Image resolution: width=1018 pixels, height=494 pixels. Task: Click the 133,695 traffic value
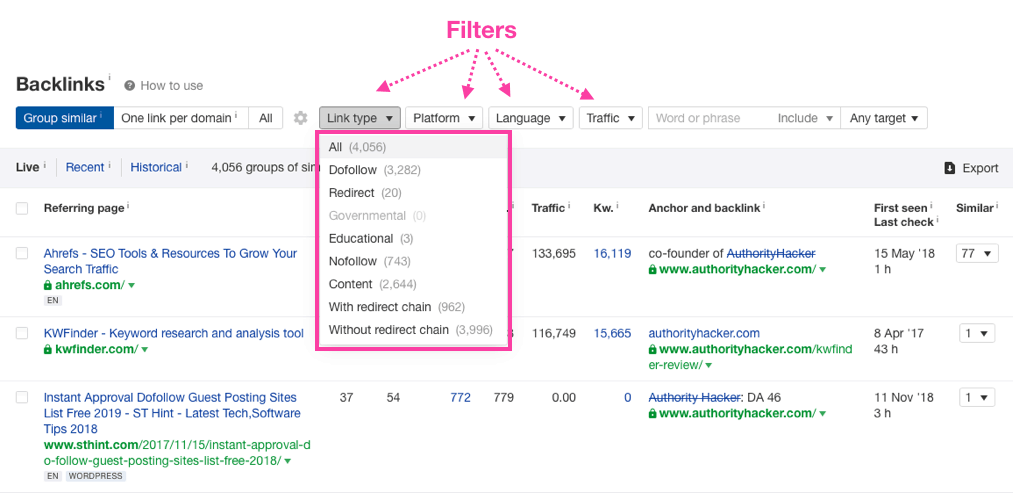pyautogui.click(x=554, y=253)
